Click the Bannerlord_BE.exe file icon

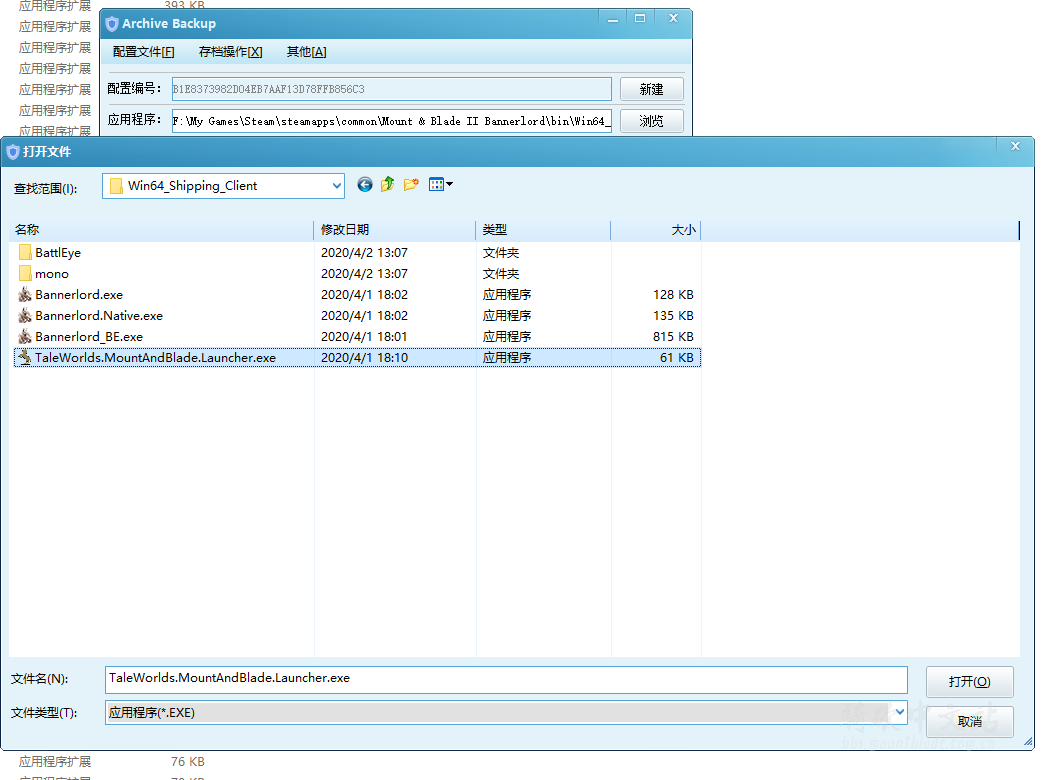pyautogui.click(x=25, y=337)
